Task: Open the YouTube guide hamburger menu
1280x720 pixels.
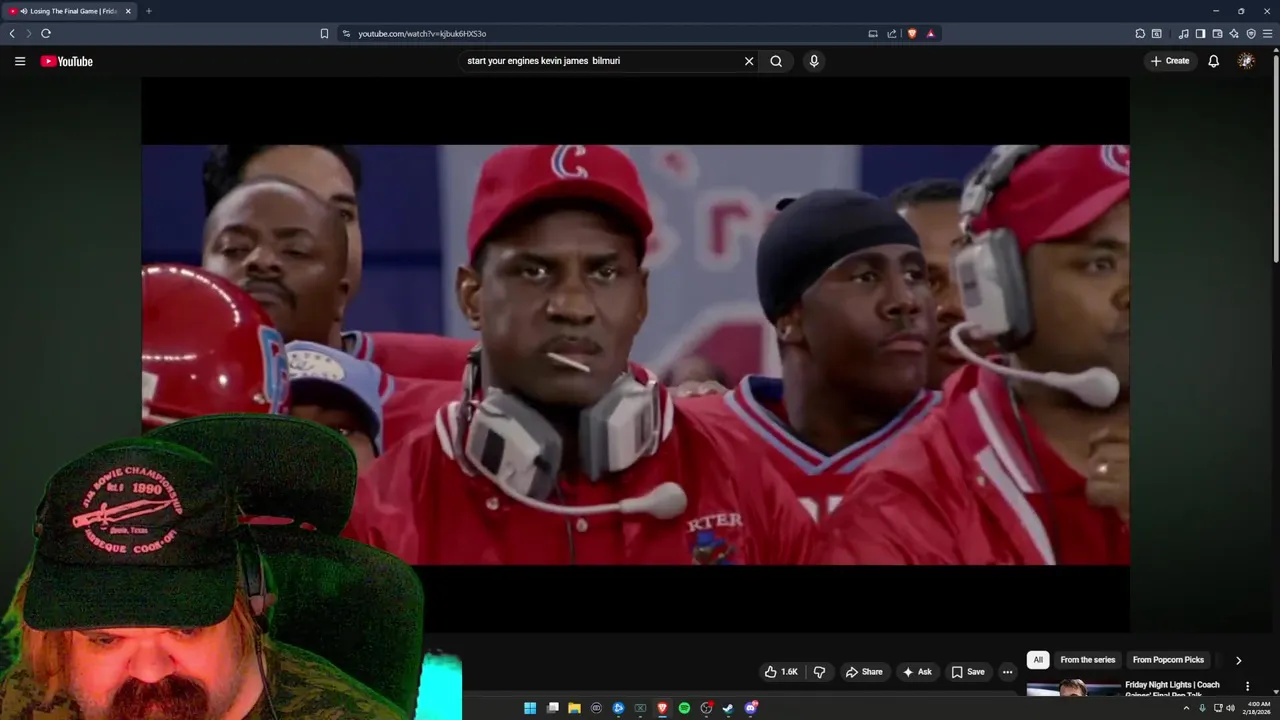Action: pos(20,61)
